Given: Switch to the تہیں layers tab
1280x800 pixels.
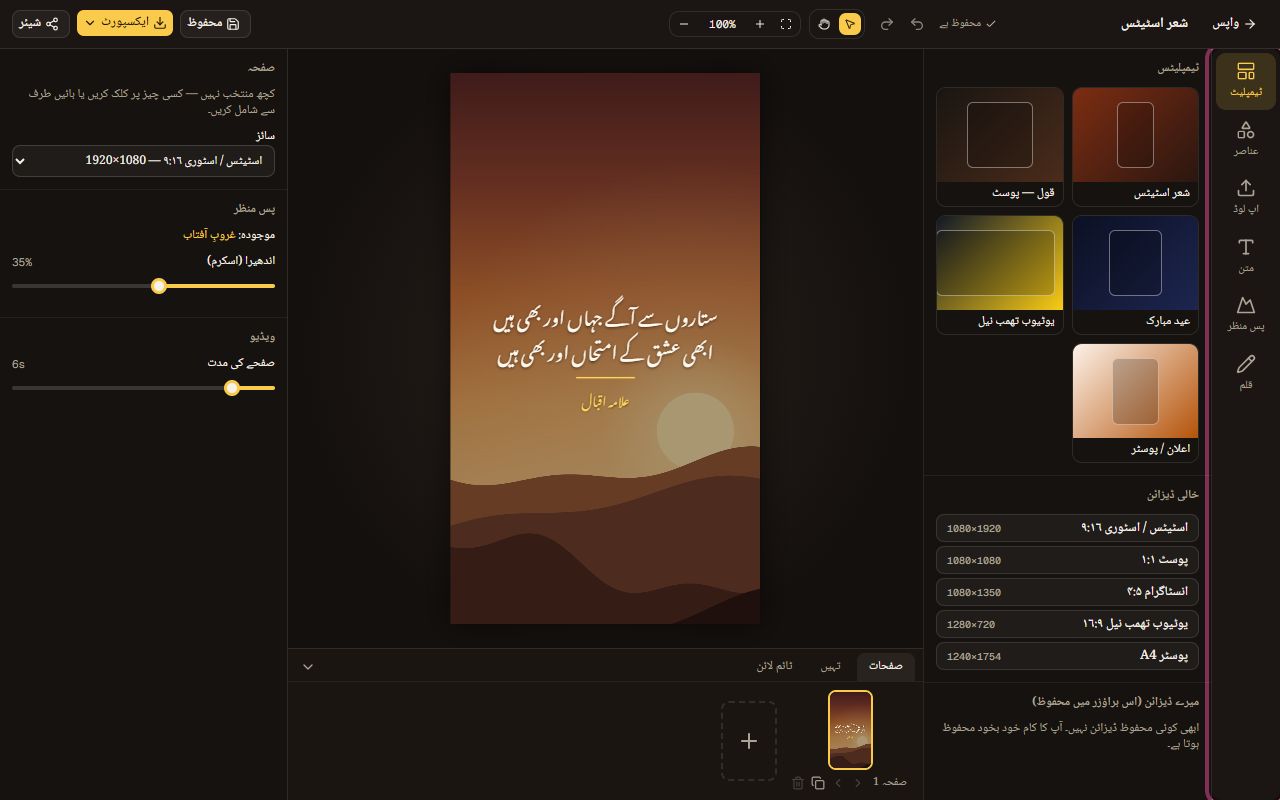Looking at the screenshot, I should (x=831, y=666).
